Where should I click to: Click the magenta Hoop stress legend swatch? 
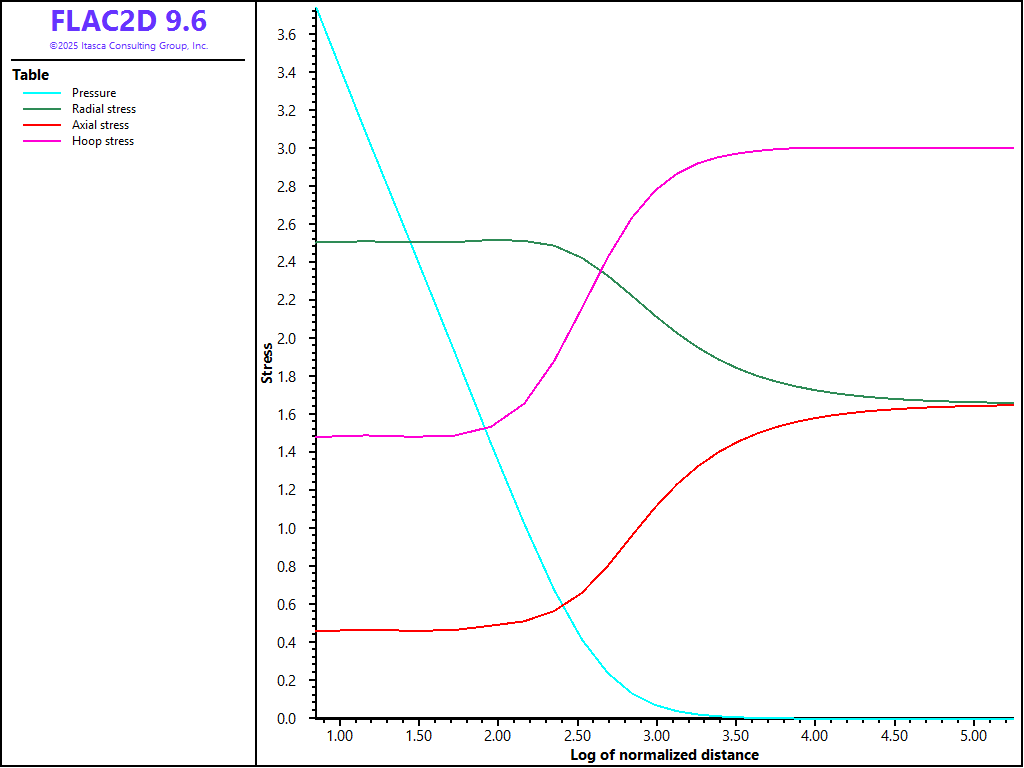click(42, 142)
